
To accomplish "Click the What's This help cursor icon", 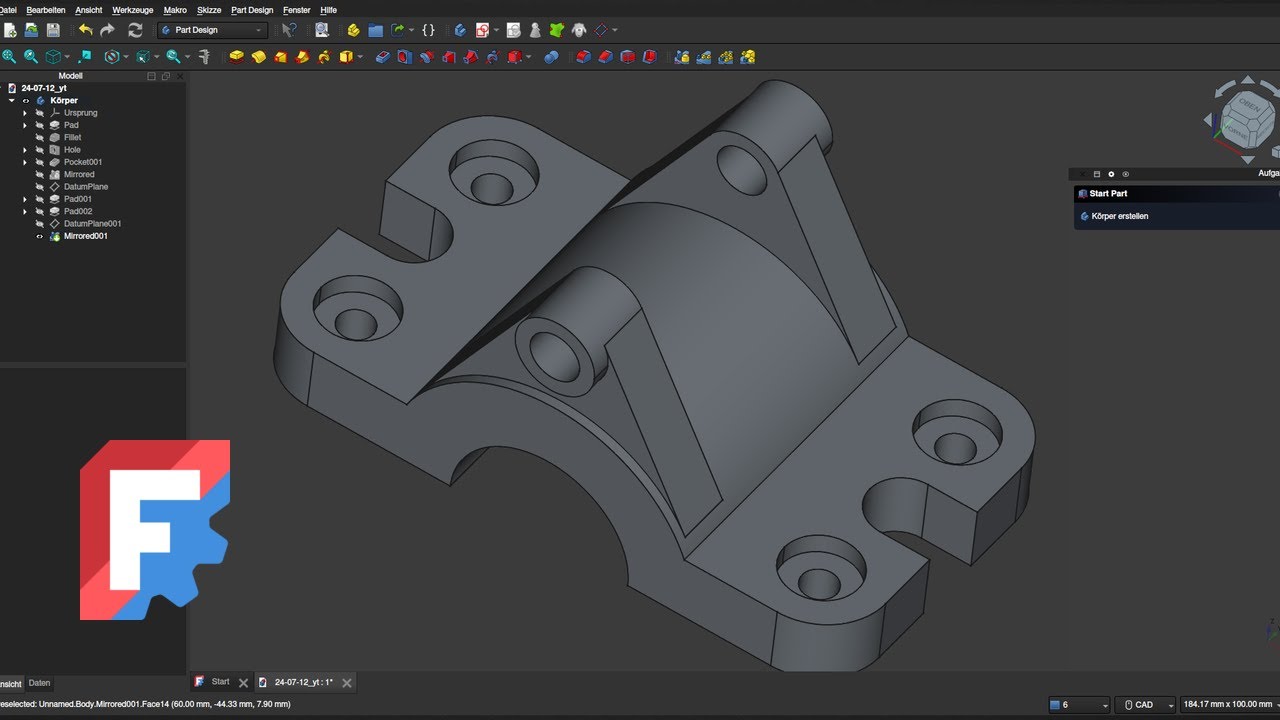I will pos(289,30).
